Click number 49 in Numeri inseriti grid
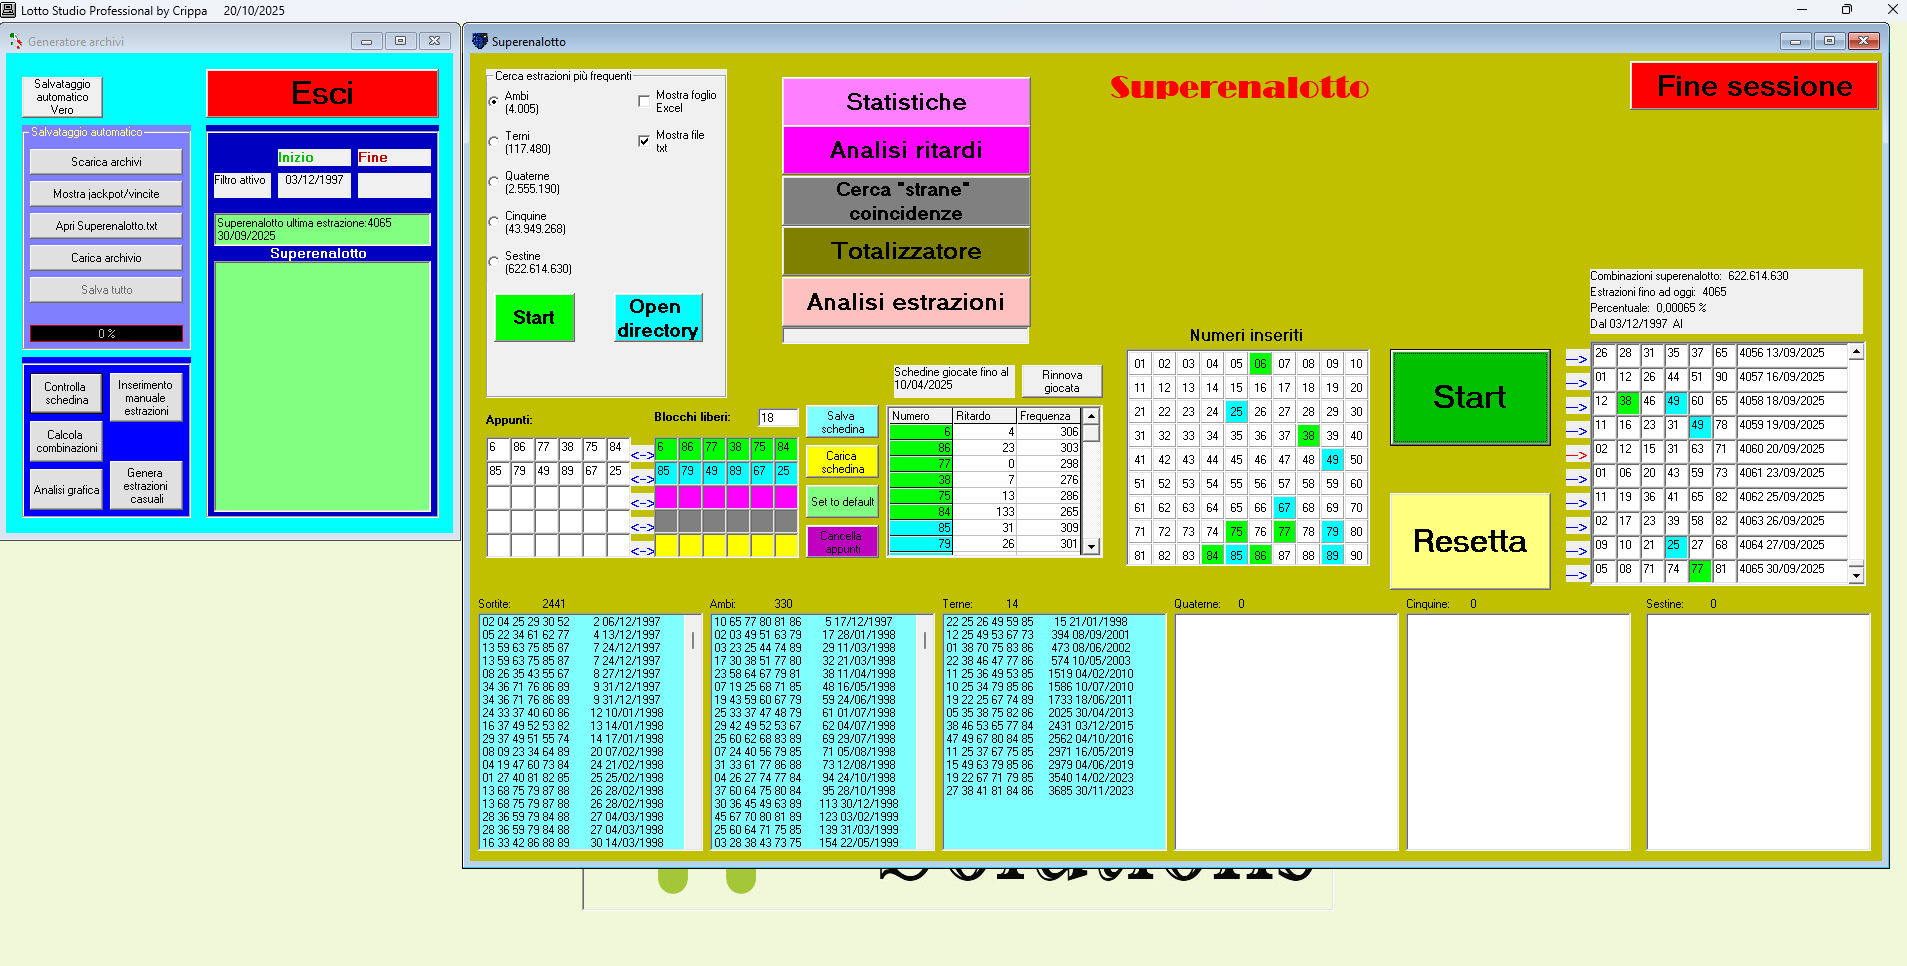The width and height of the screenshot is (1907, 966). click(1331, 460)
